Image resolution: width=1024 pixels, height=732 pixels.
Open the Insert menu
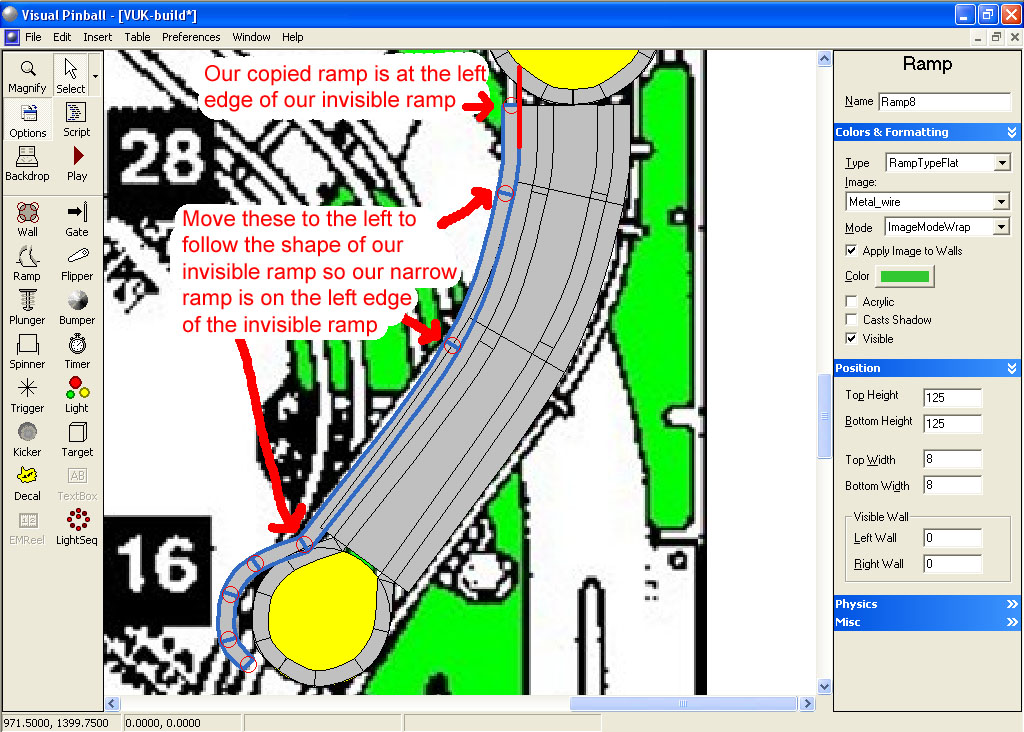coord(98,37)
